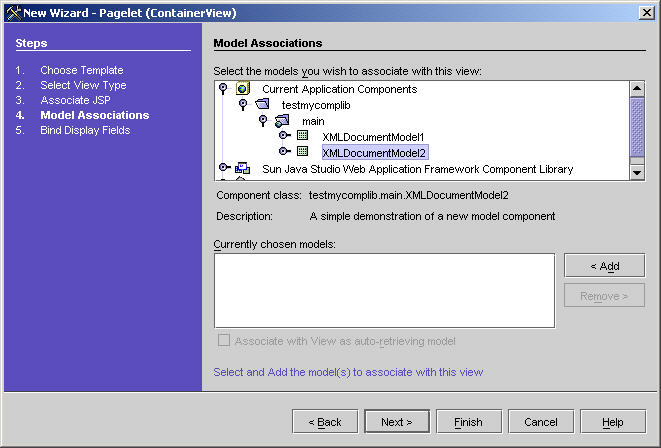This screenshot has height=448, width=661.
Task: Go back with the < Back button
Action: 325,421
